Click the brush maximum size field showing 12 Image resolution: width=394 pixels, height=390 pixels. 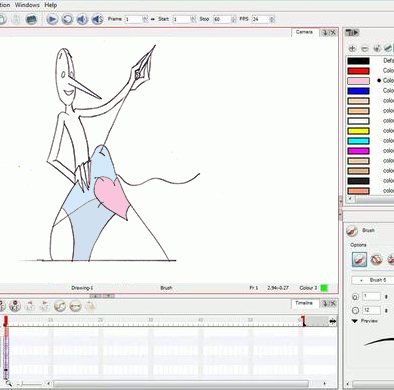pyautogui.click(x=371, y=310)
